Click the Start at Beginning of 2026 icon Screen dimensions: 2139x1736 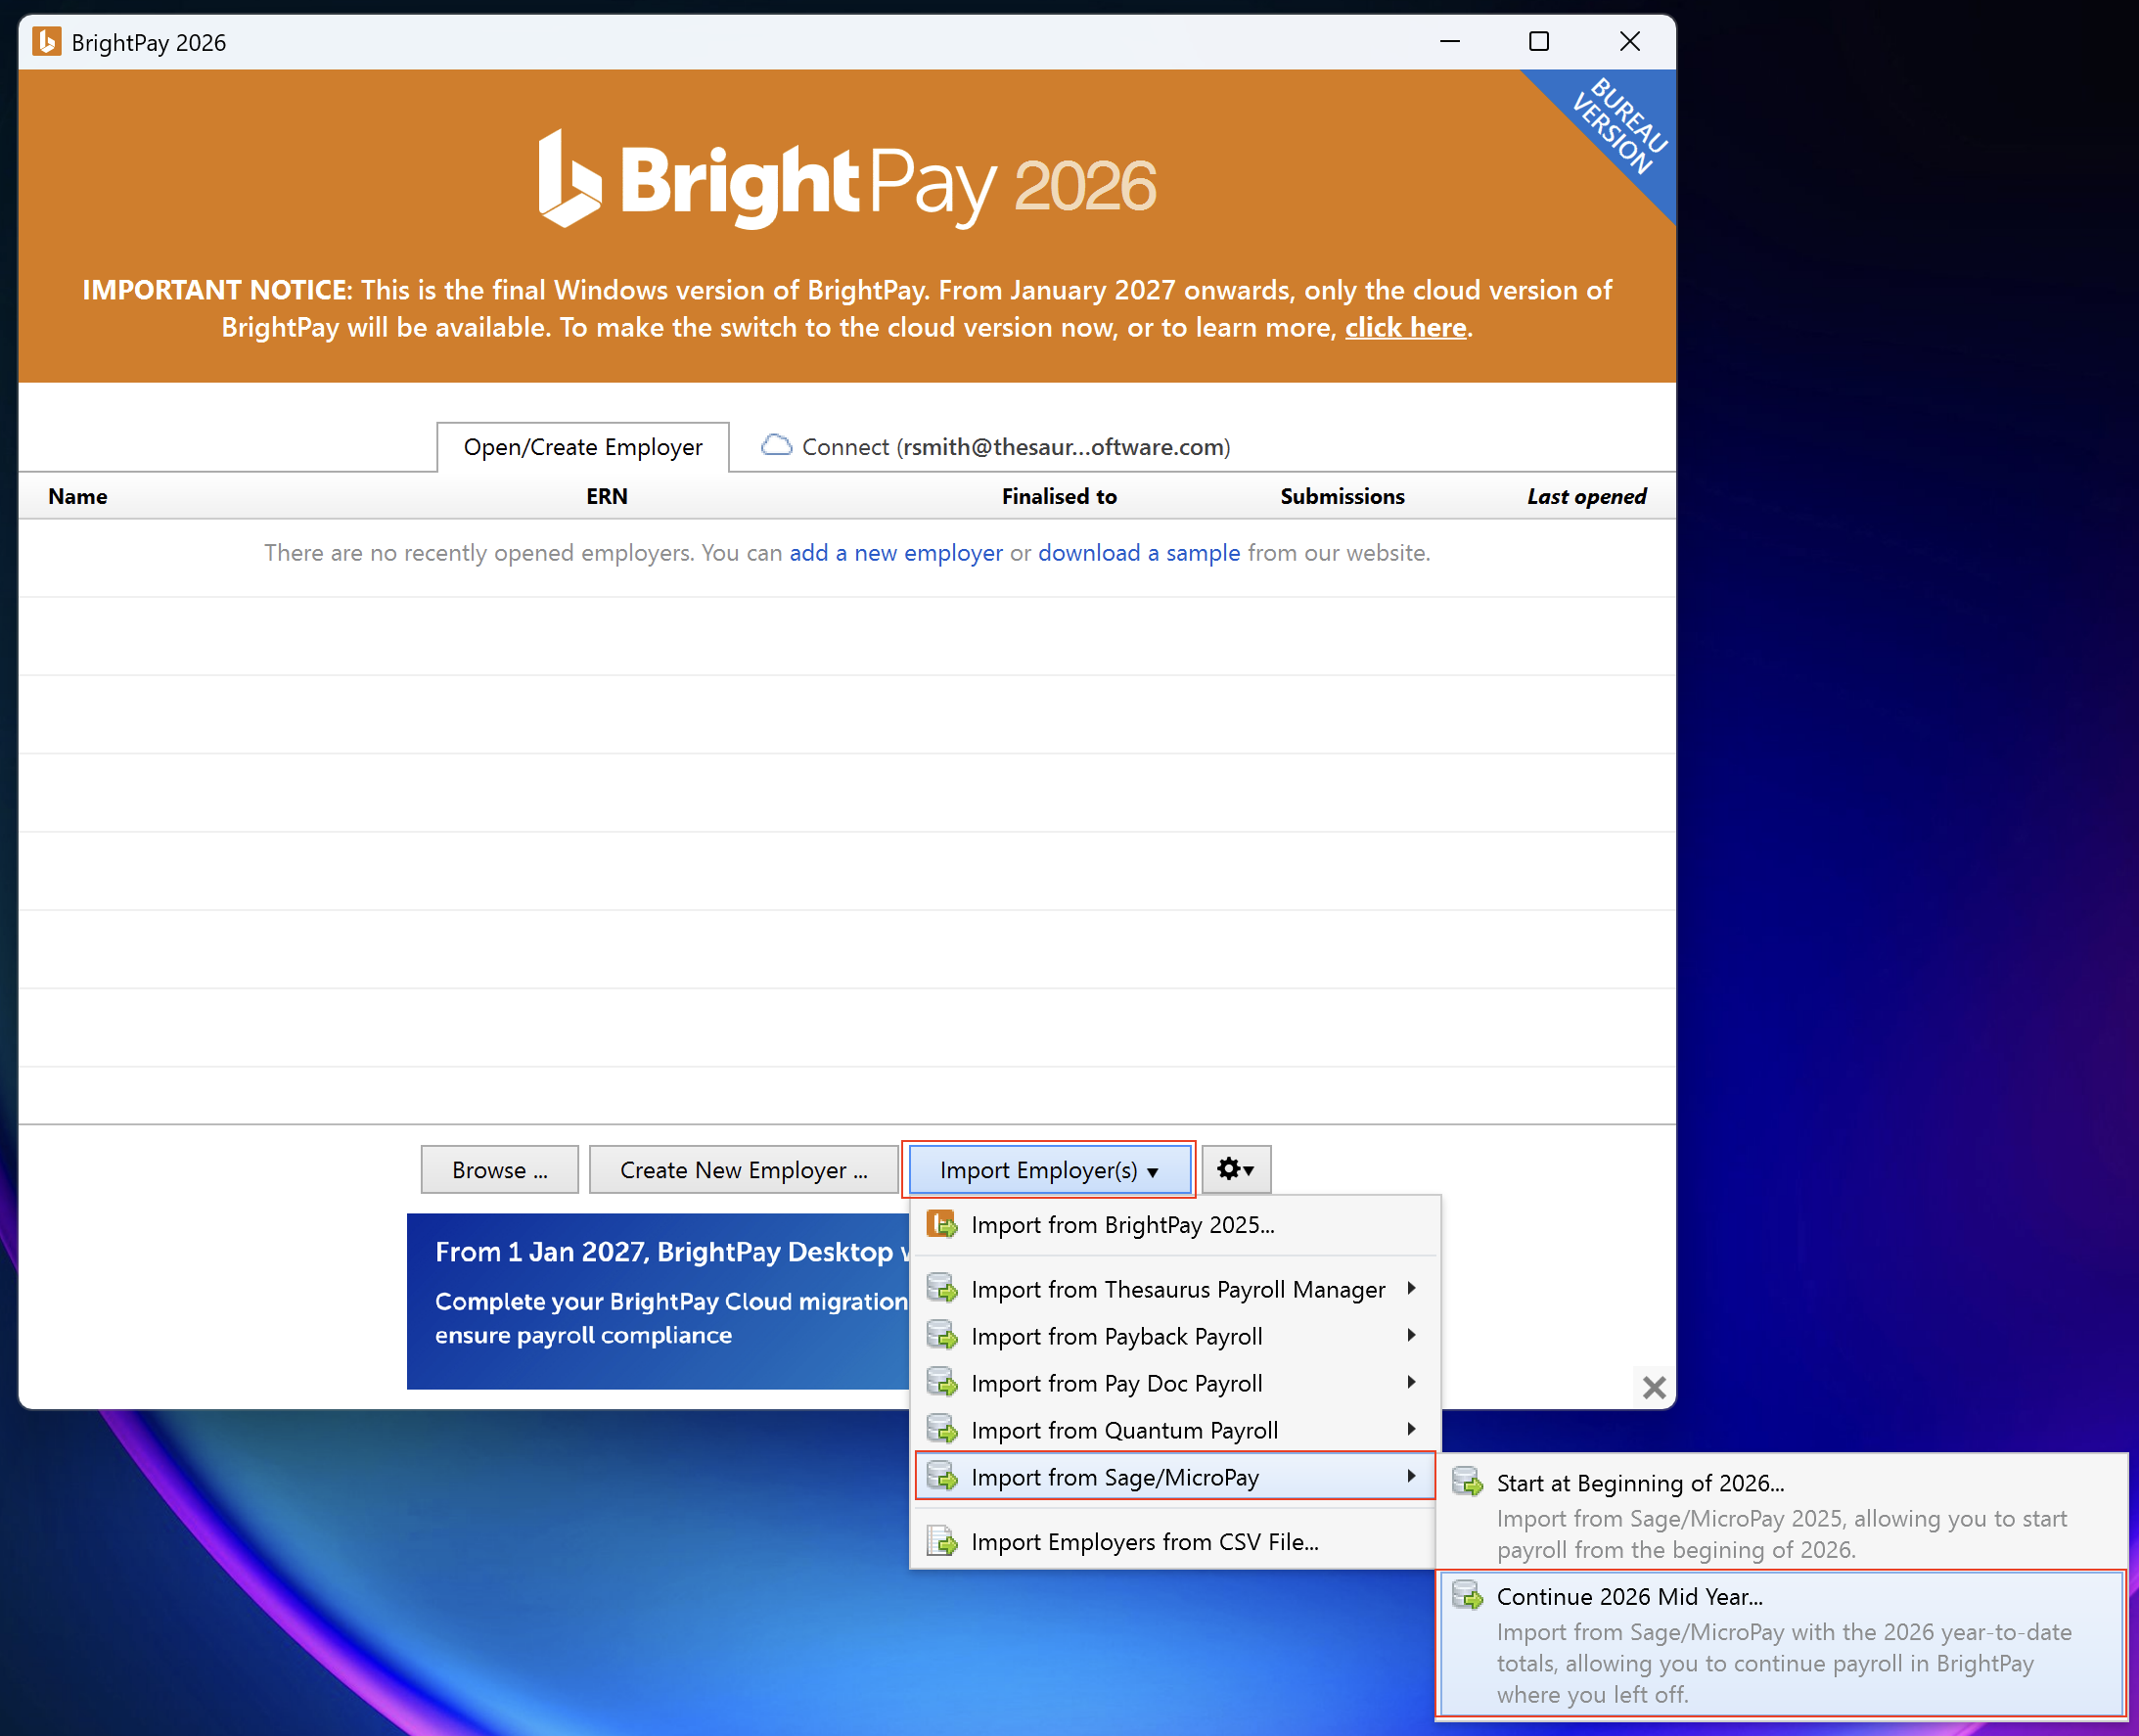(x=1467, y=1482)
